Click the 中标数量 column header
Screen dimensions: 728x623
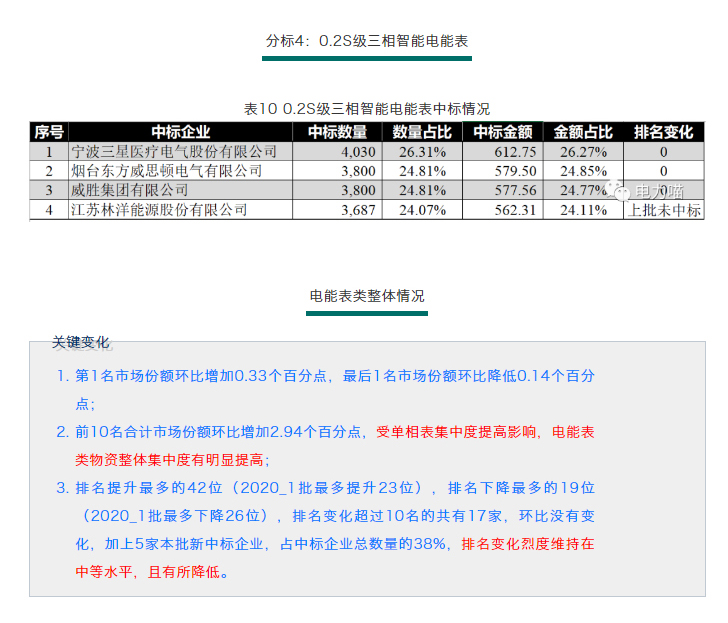tap(337, 132)
